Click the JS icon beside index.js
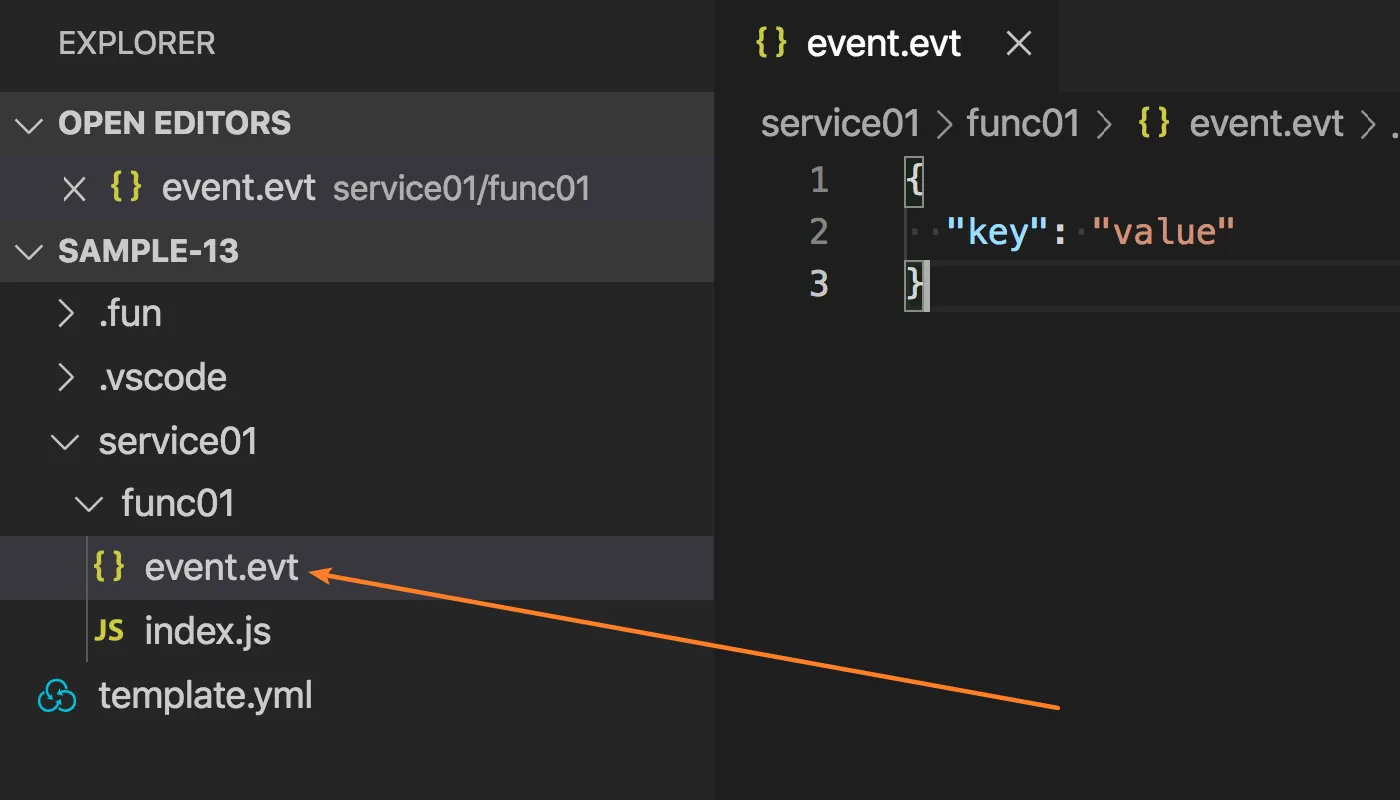 point(109,631)
